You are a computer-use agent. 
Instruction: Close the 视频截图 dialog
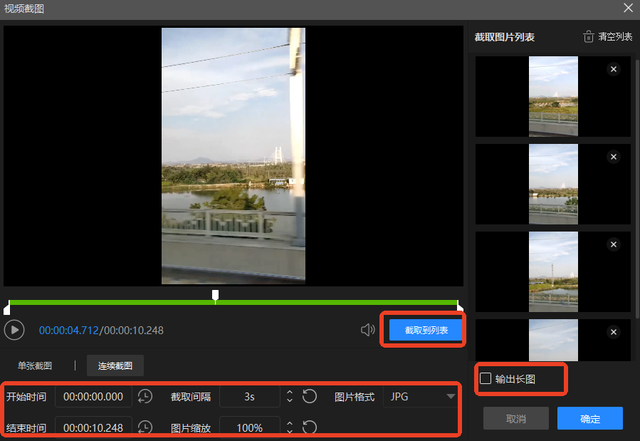[628, 8]
